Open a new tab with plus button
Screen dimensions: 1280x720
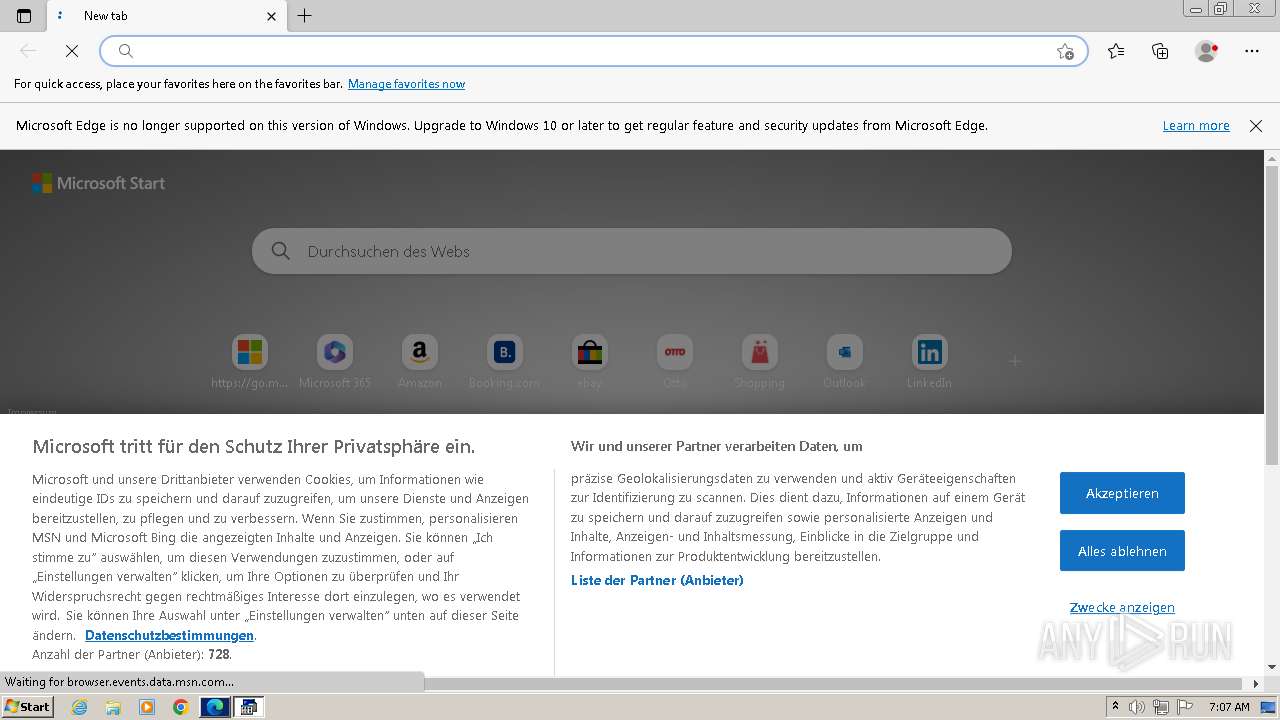(305, 16)
